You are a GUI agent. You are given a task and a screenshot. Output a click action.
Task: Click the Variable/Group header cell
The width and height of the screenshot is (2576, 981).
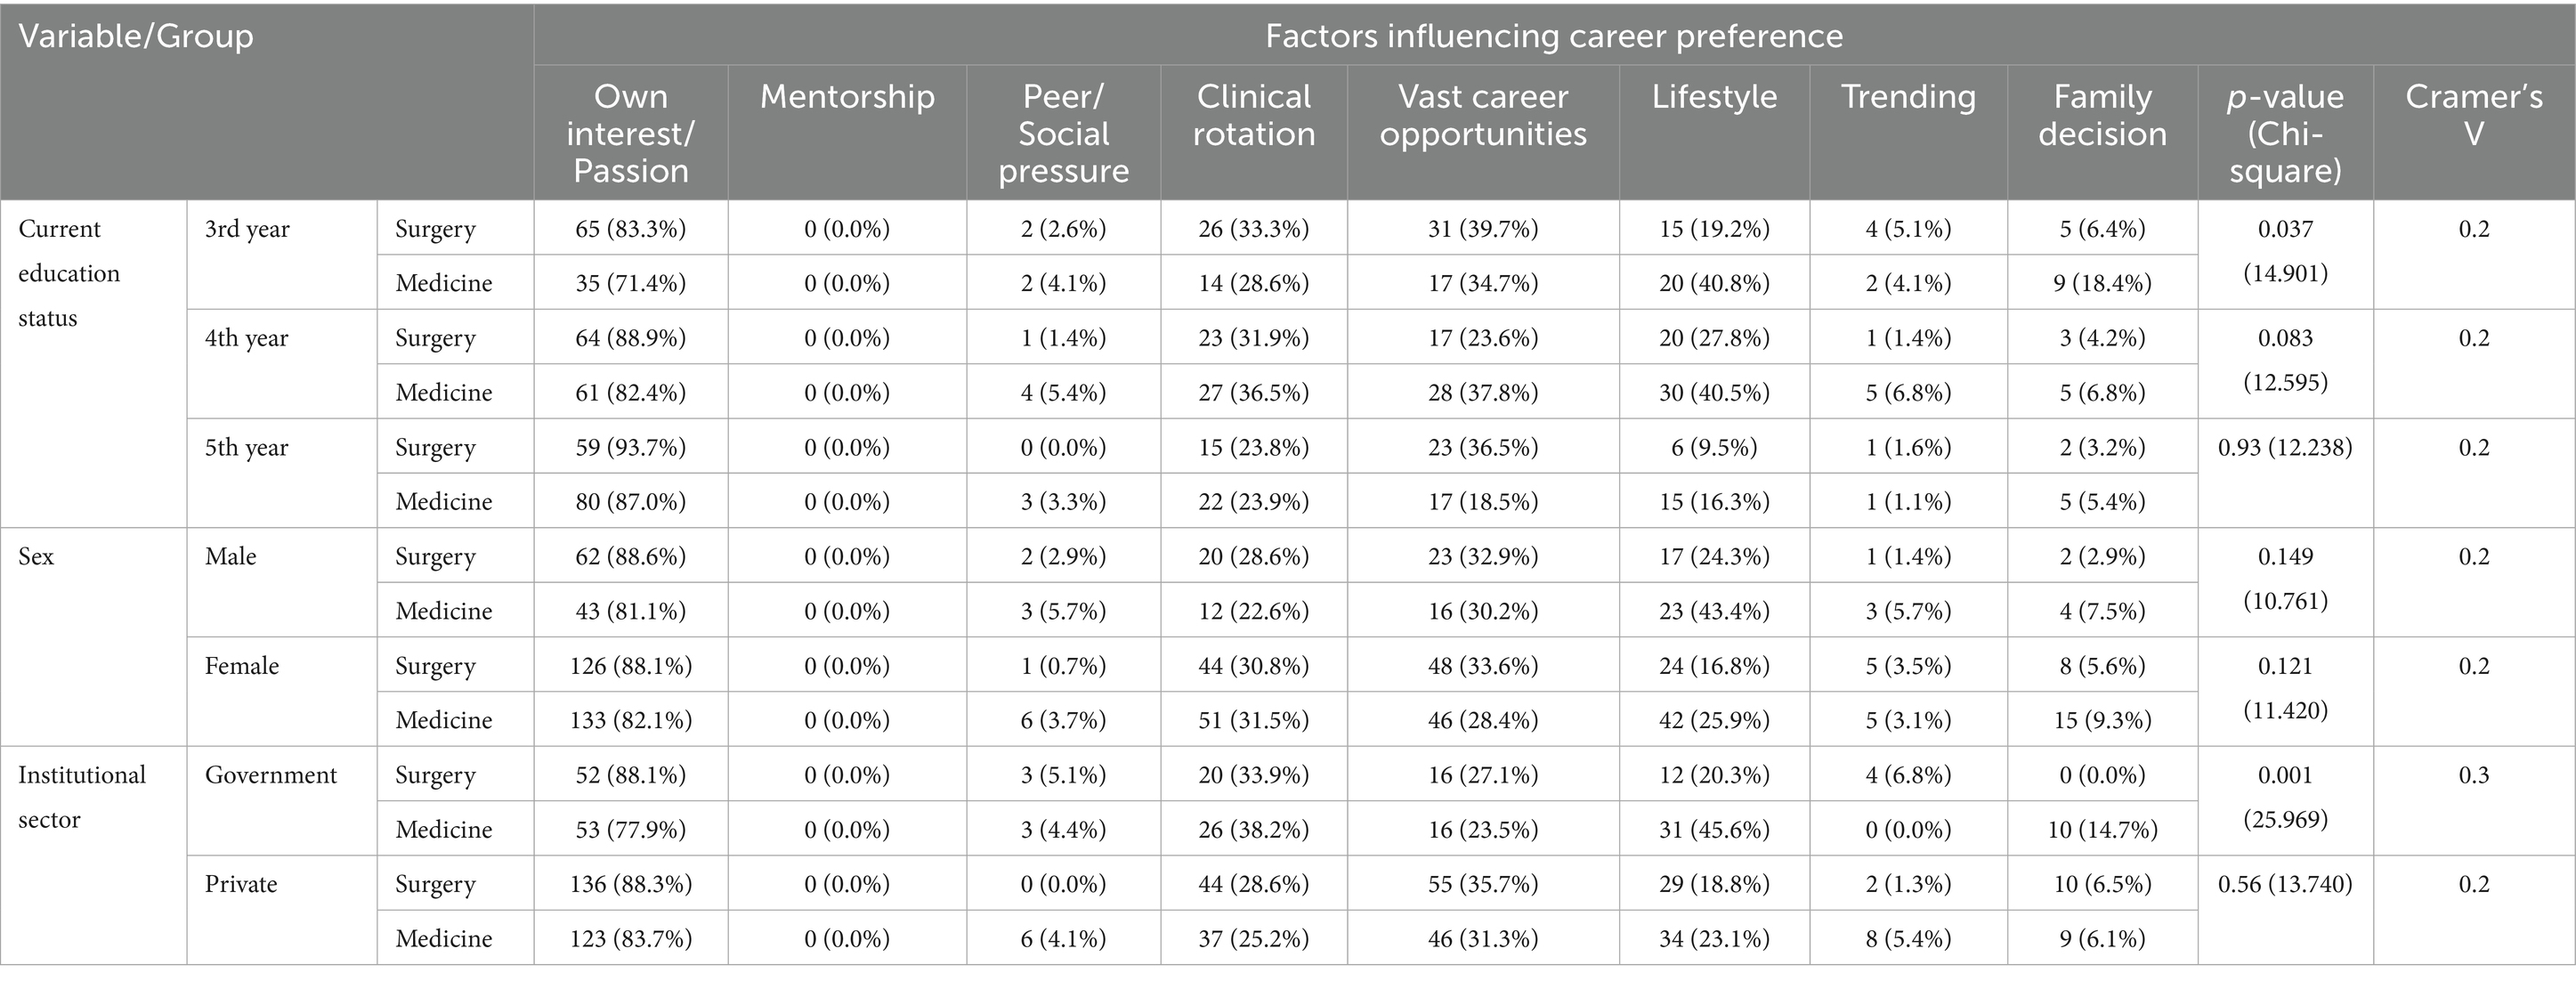coord(136,37)
